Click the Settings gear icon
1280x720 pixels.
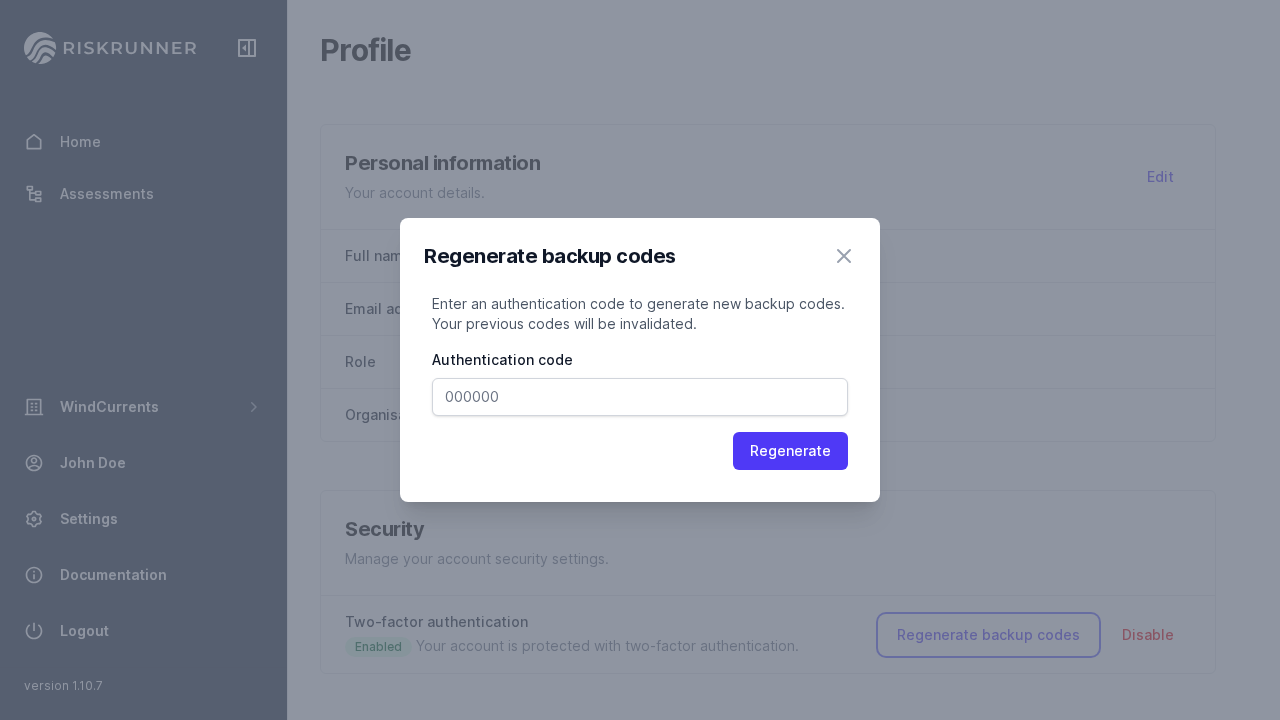click(34, 519)
